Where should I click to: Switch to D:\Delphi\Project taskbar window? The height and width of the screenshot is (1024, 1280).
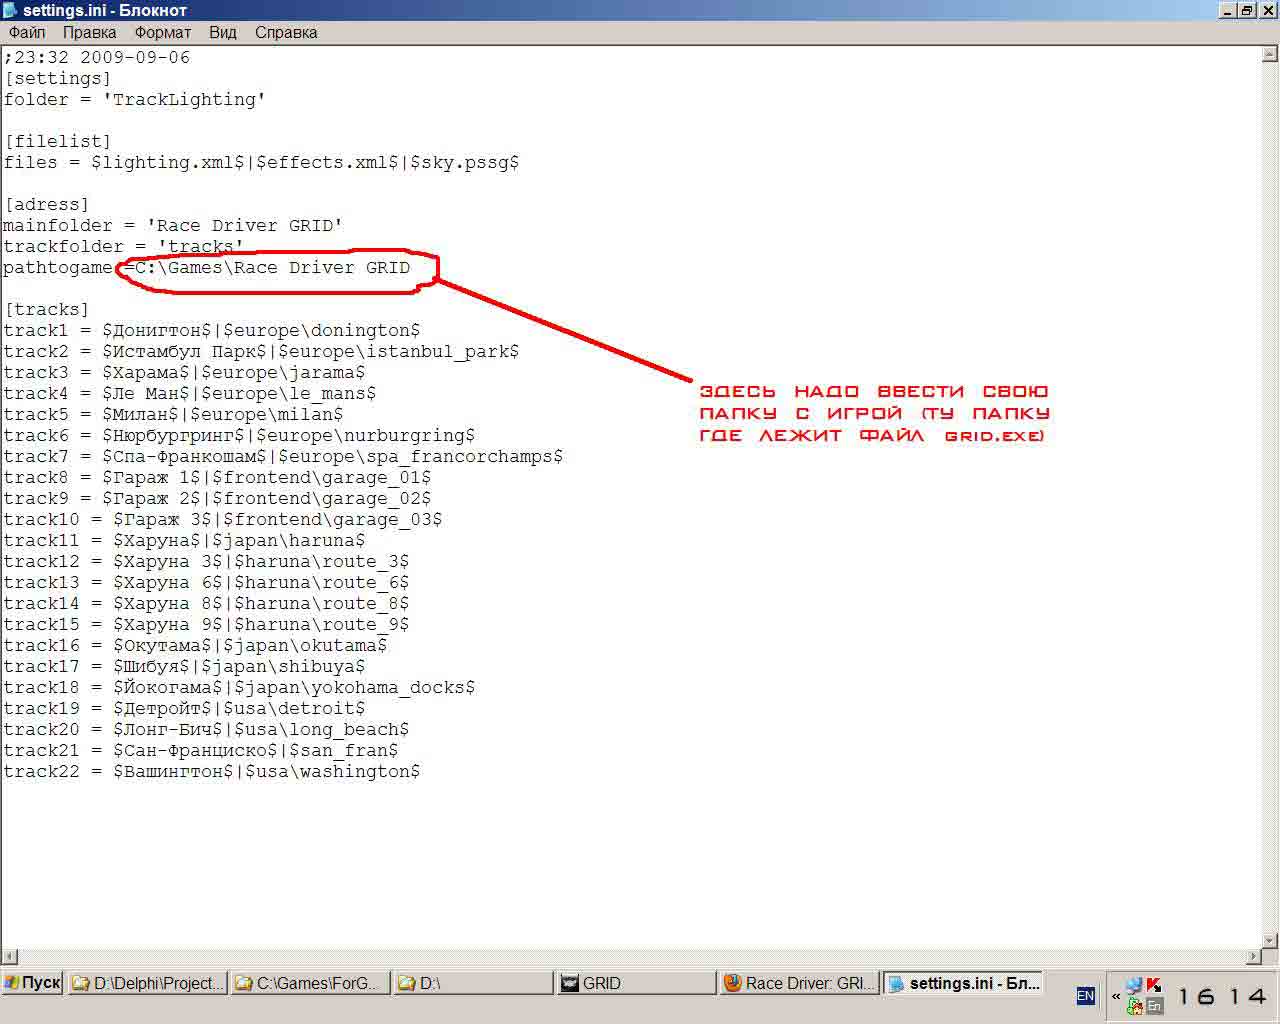tap(148, 983)
